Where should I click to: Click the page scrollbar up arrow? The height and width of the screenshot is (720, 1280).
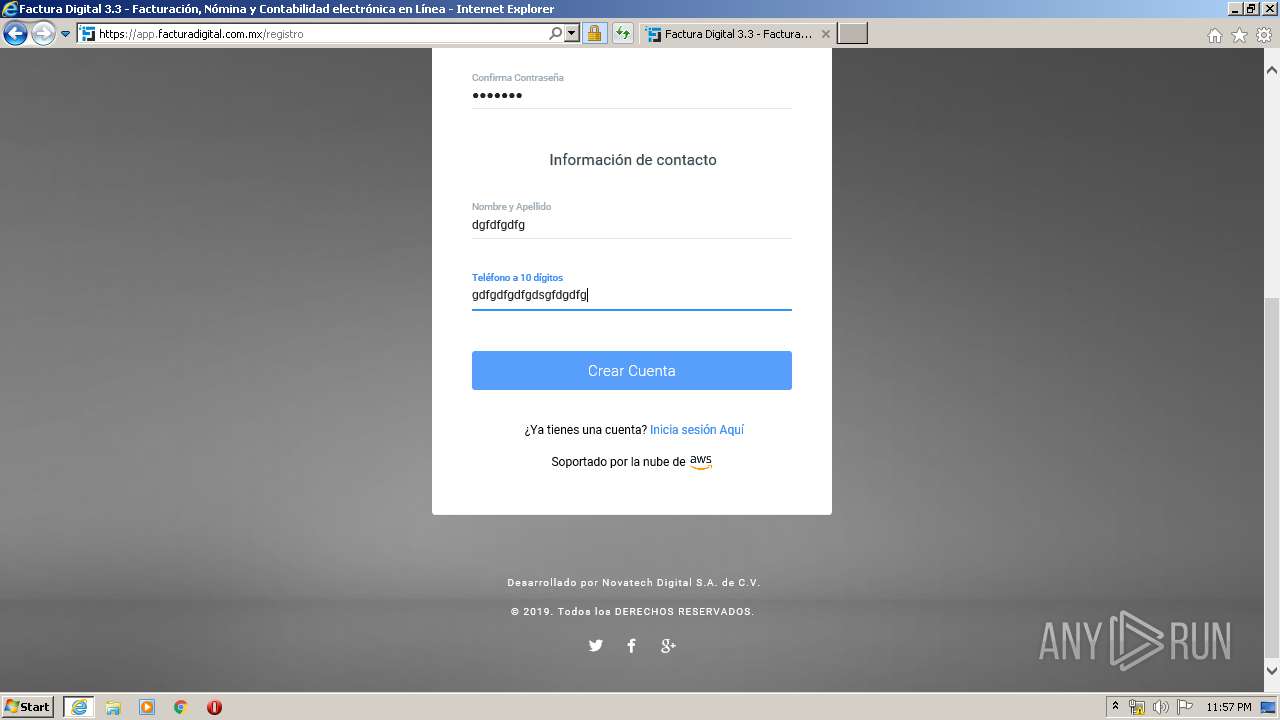coord(1272,70)
